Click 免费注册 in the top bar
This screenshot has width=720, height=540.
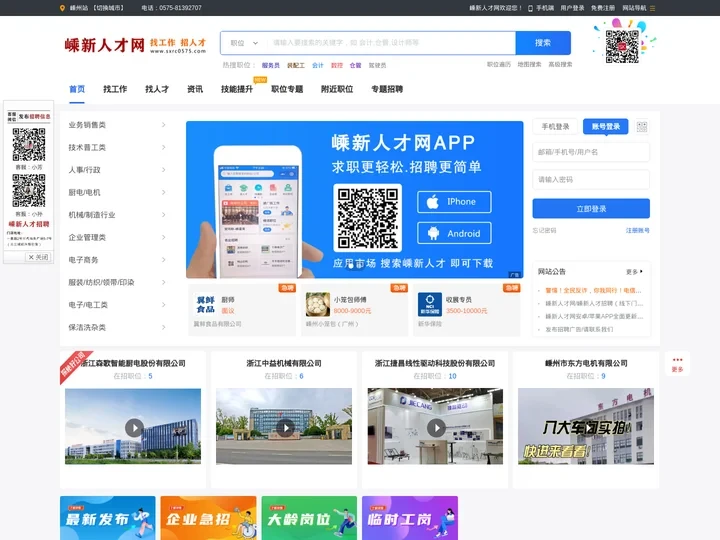pyautogui.click(x=603, y=8)
